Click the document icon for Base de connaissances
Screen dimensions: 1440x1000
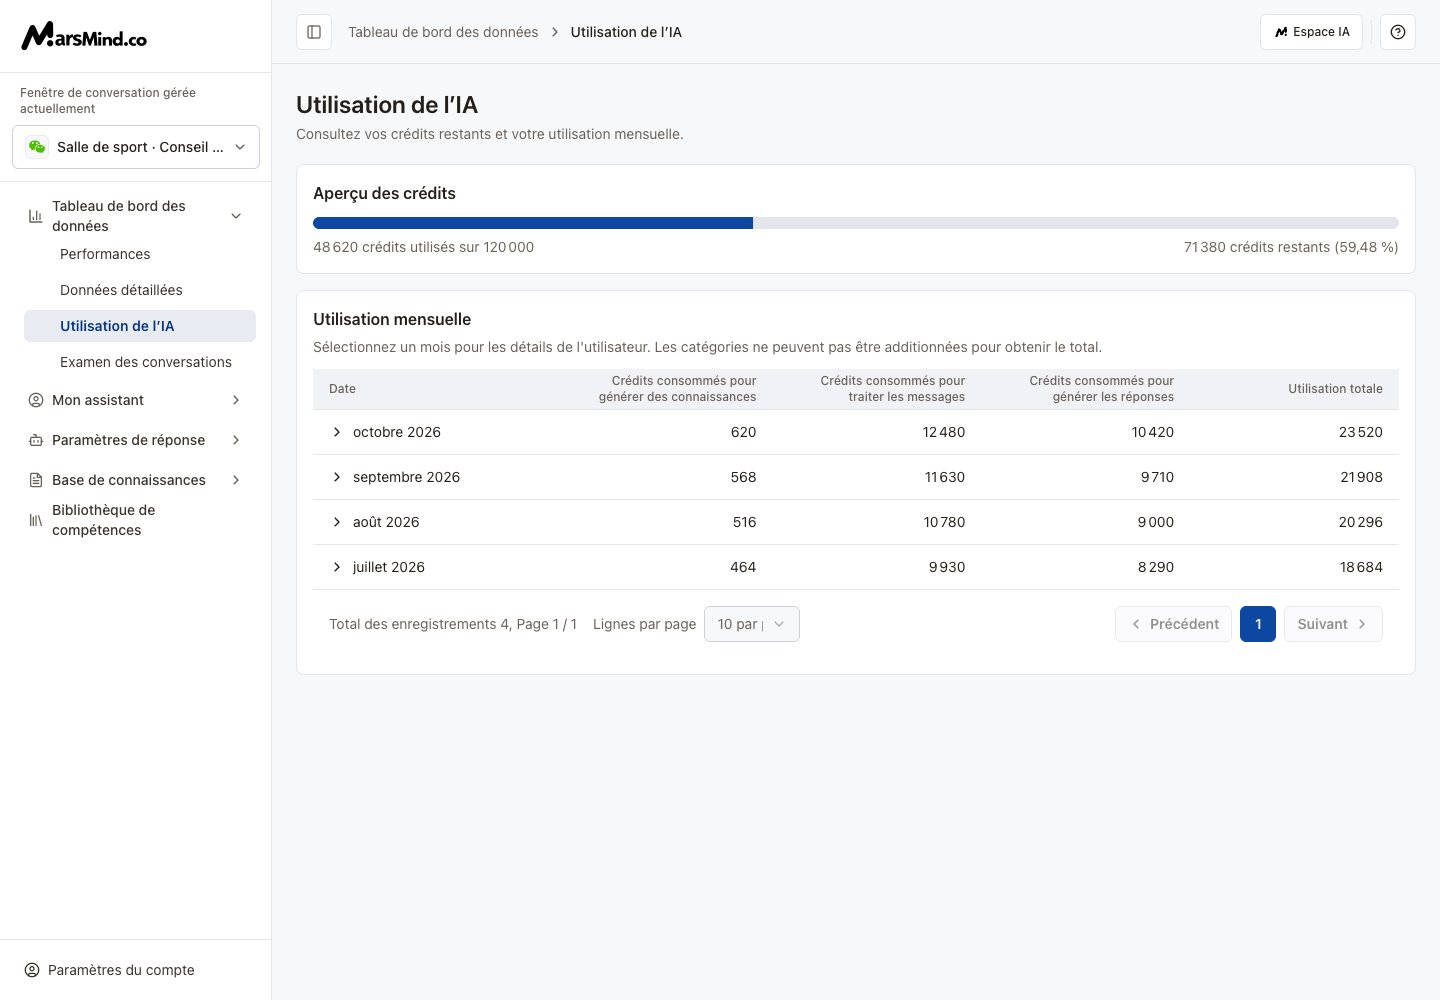point(35,480)
